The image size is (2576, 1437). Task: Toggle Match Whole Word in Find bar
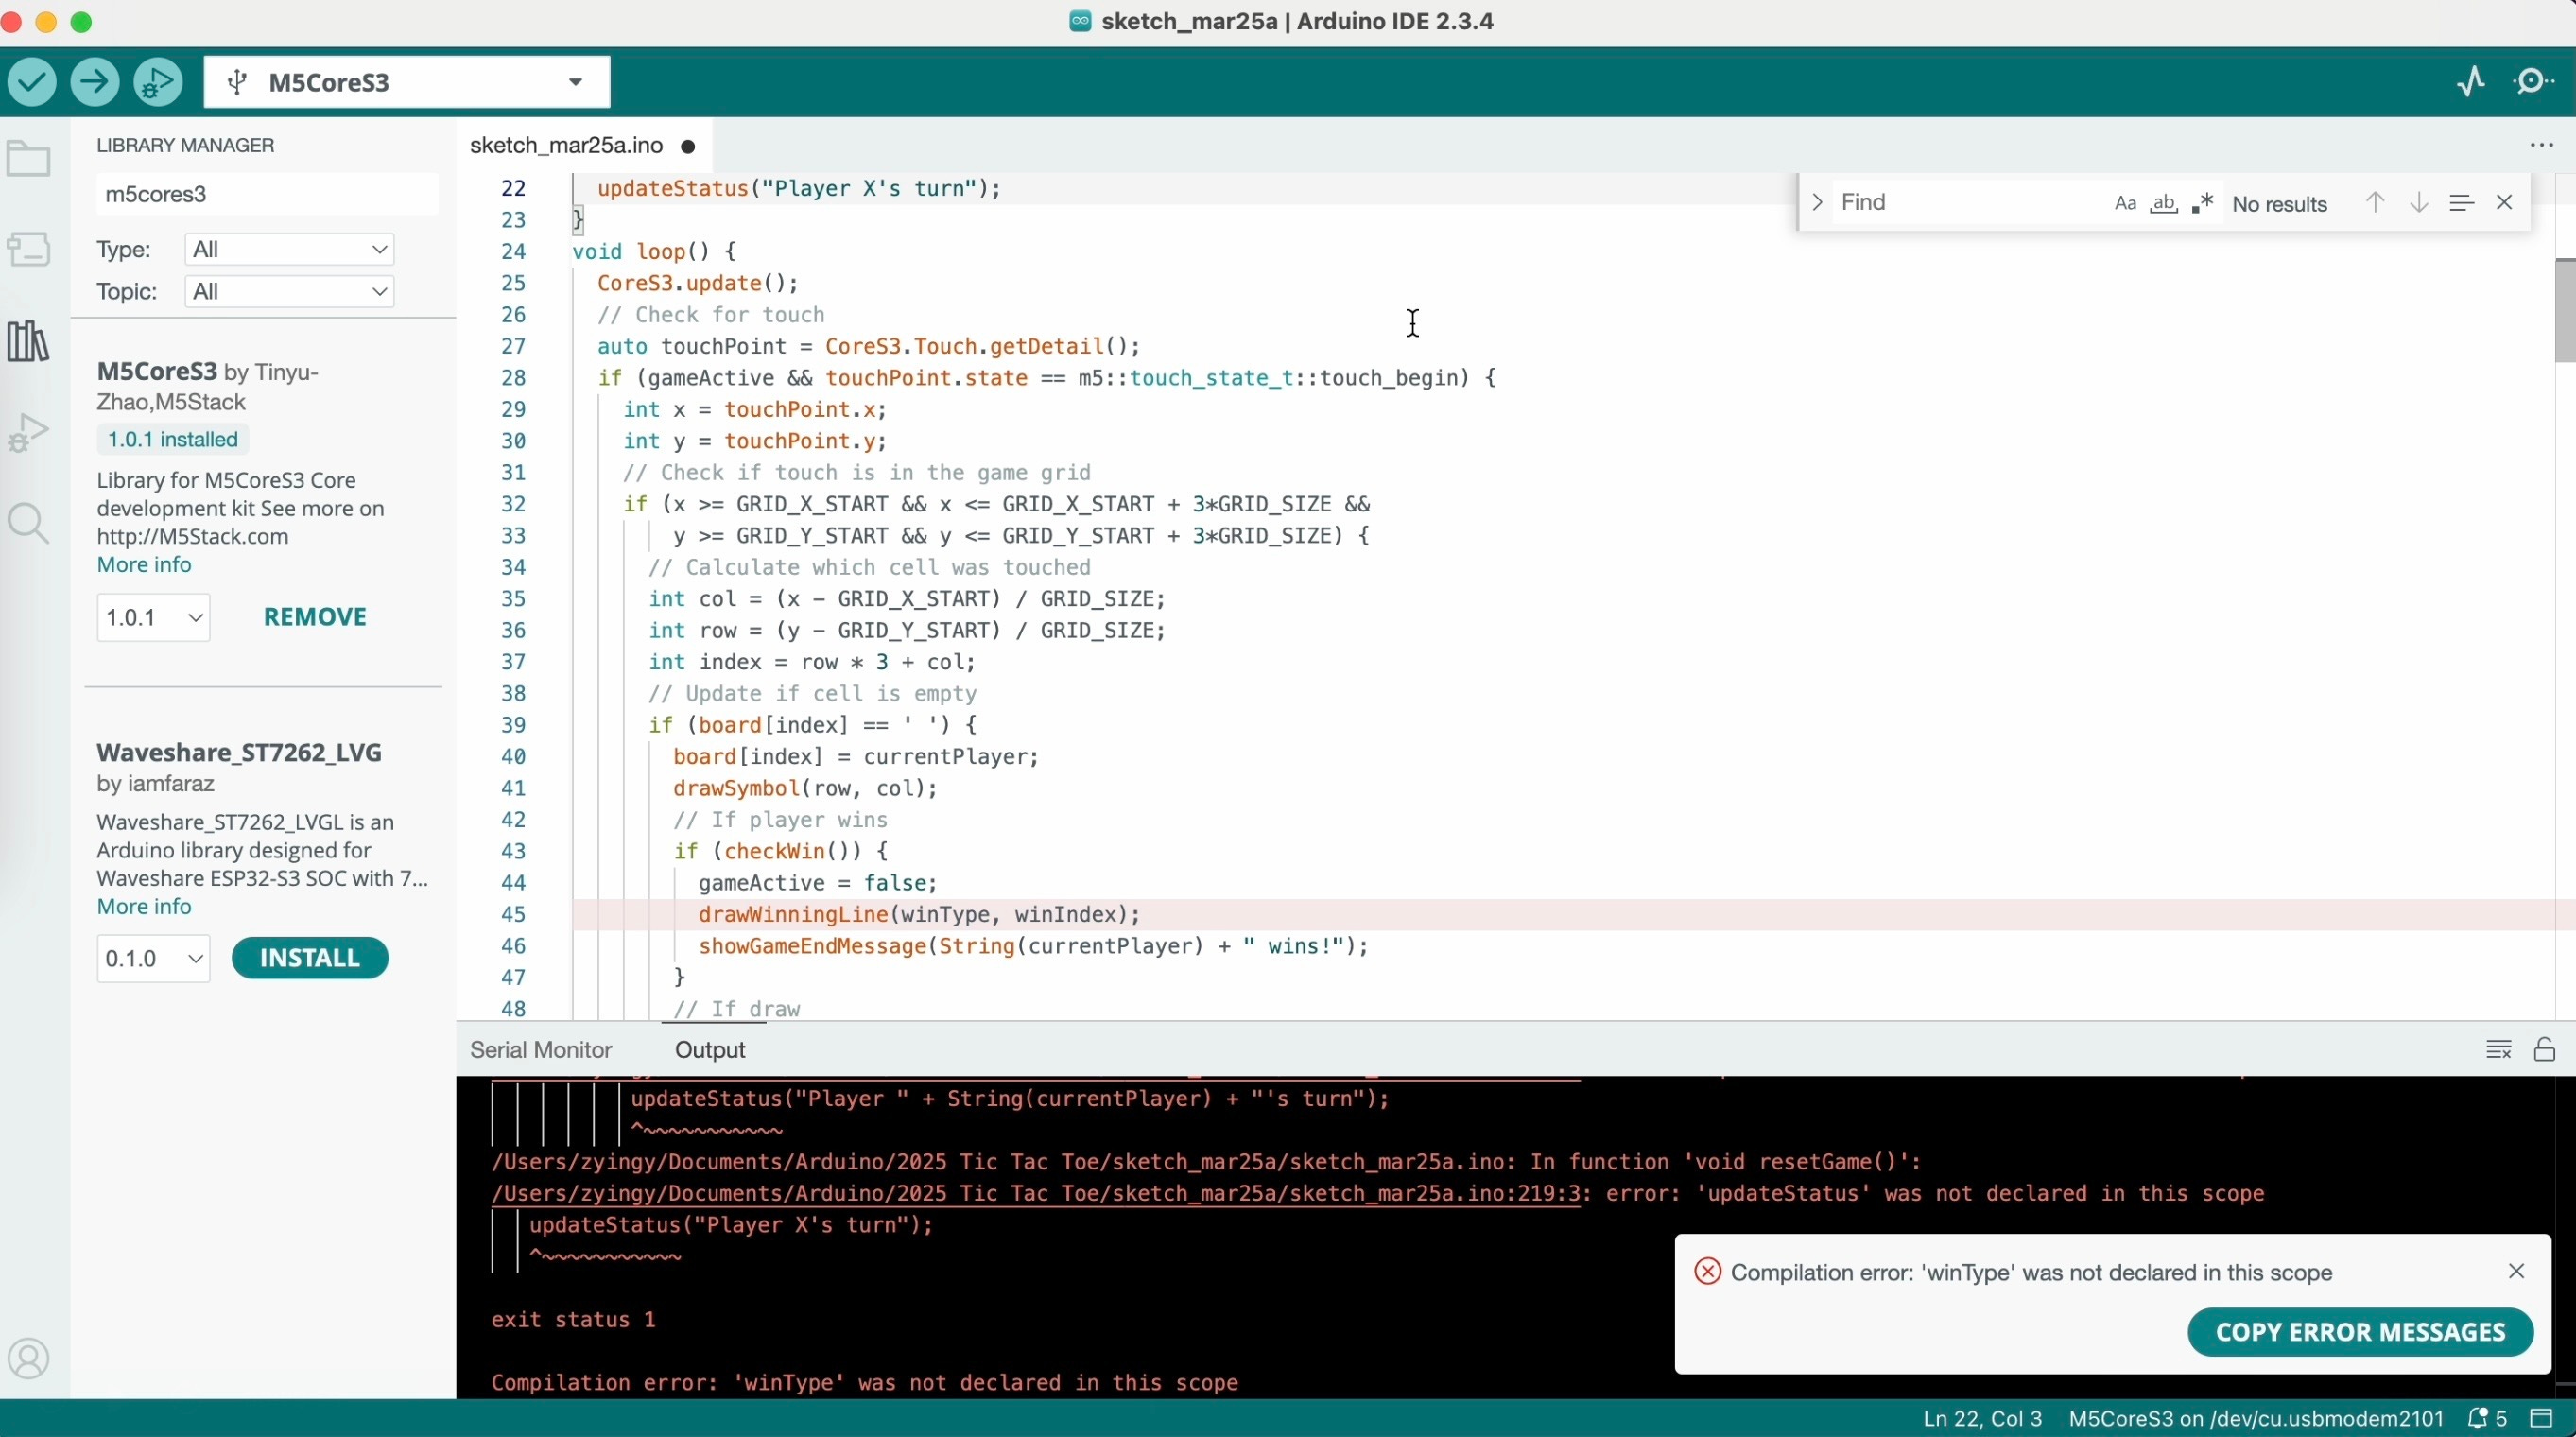2164,204
